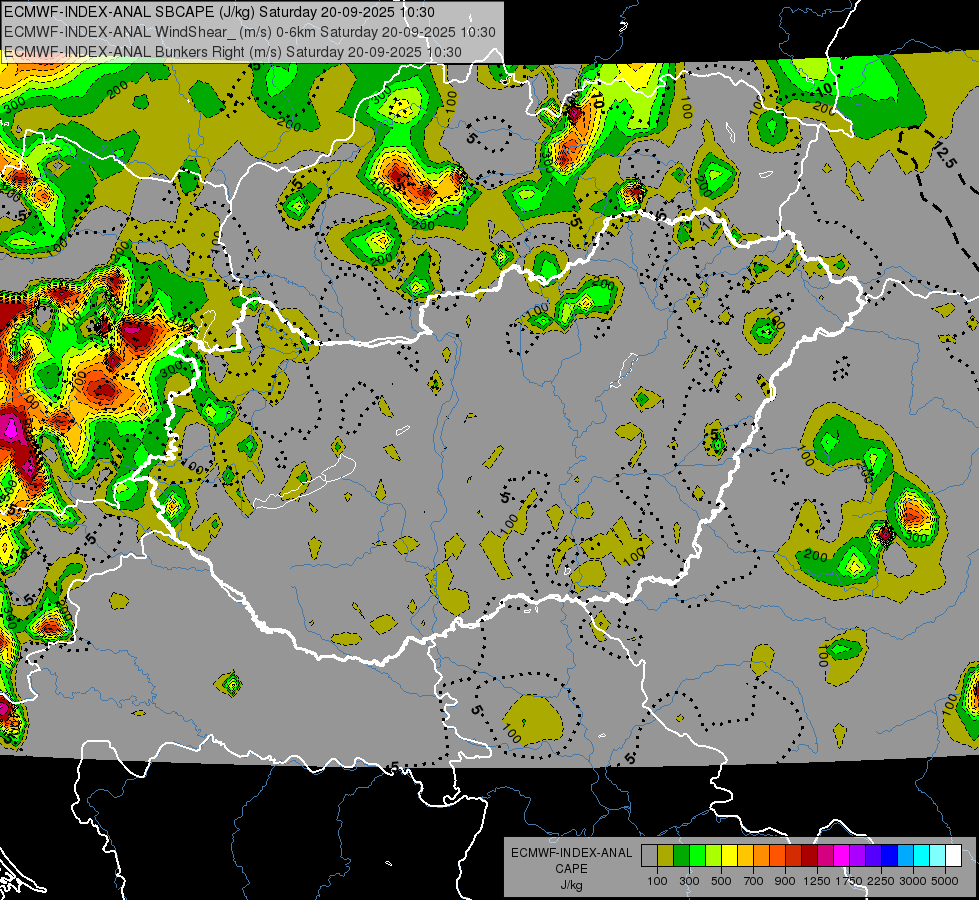This screenshot has height=900, width=979.
Task: Click the 5000 tick label on the legend
Action: (x=945, y=881)
